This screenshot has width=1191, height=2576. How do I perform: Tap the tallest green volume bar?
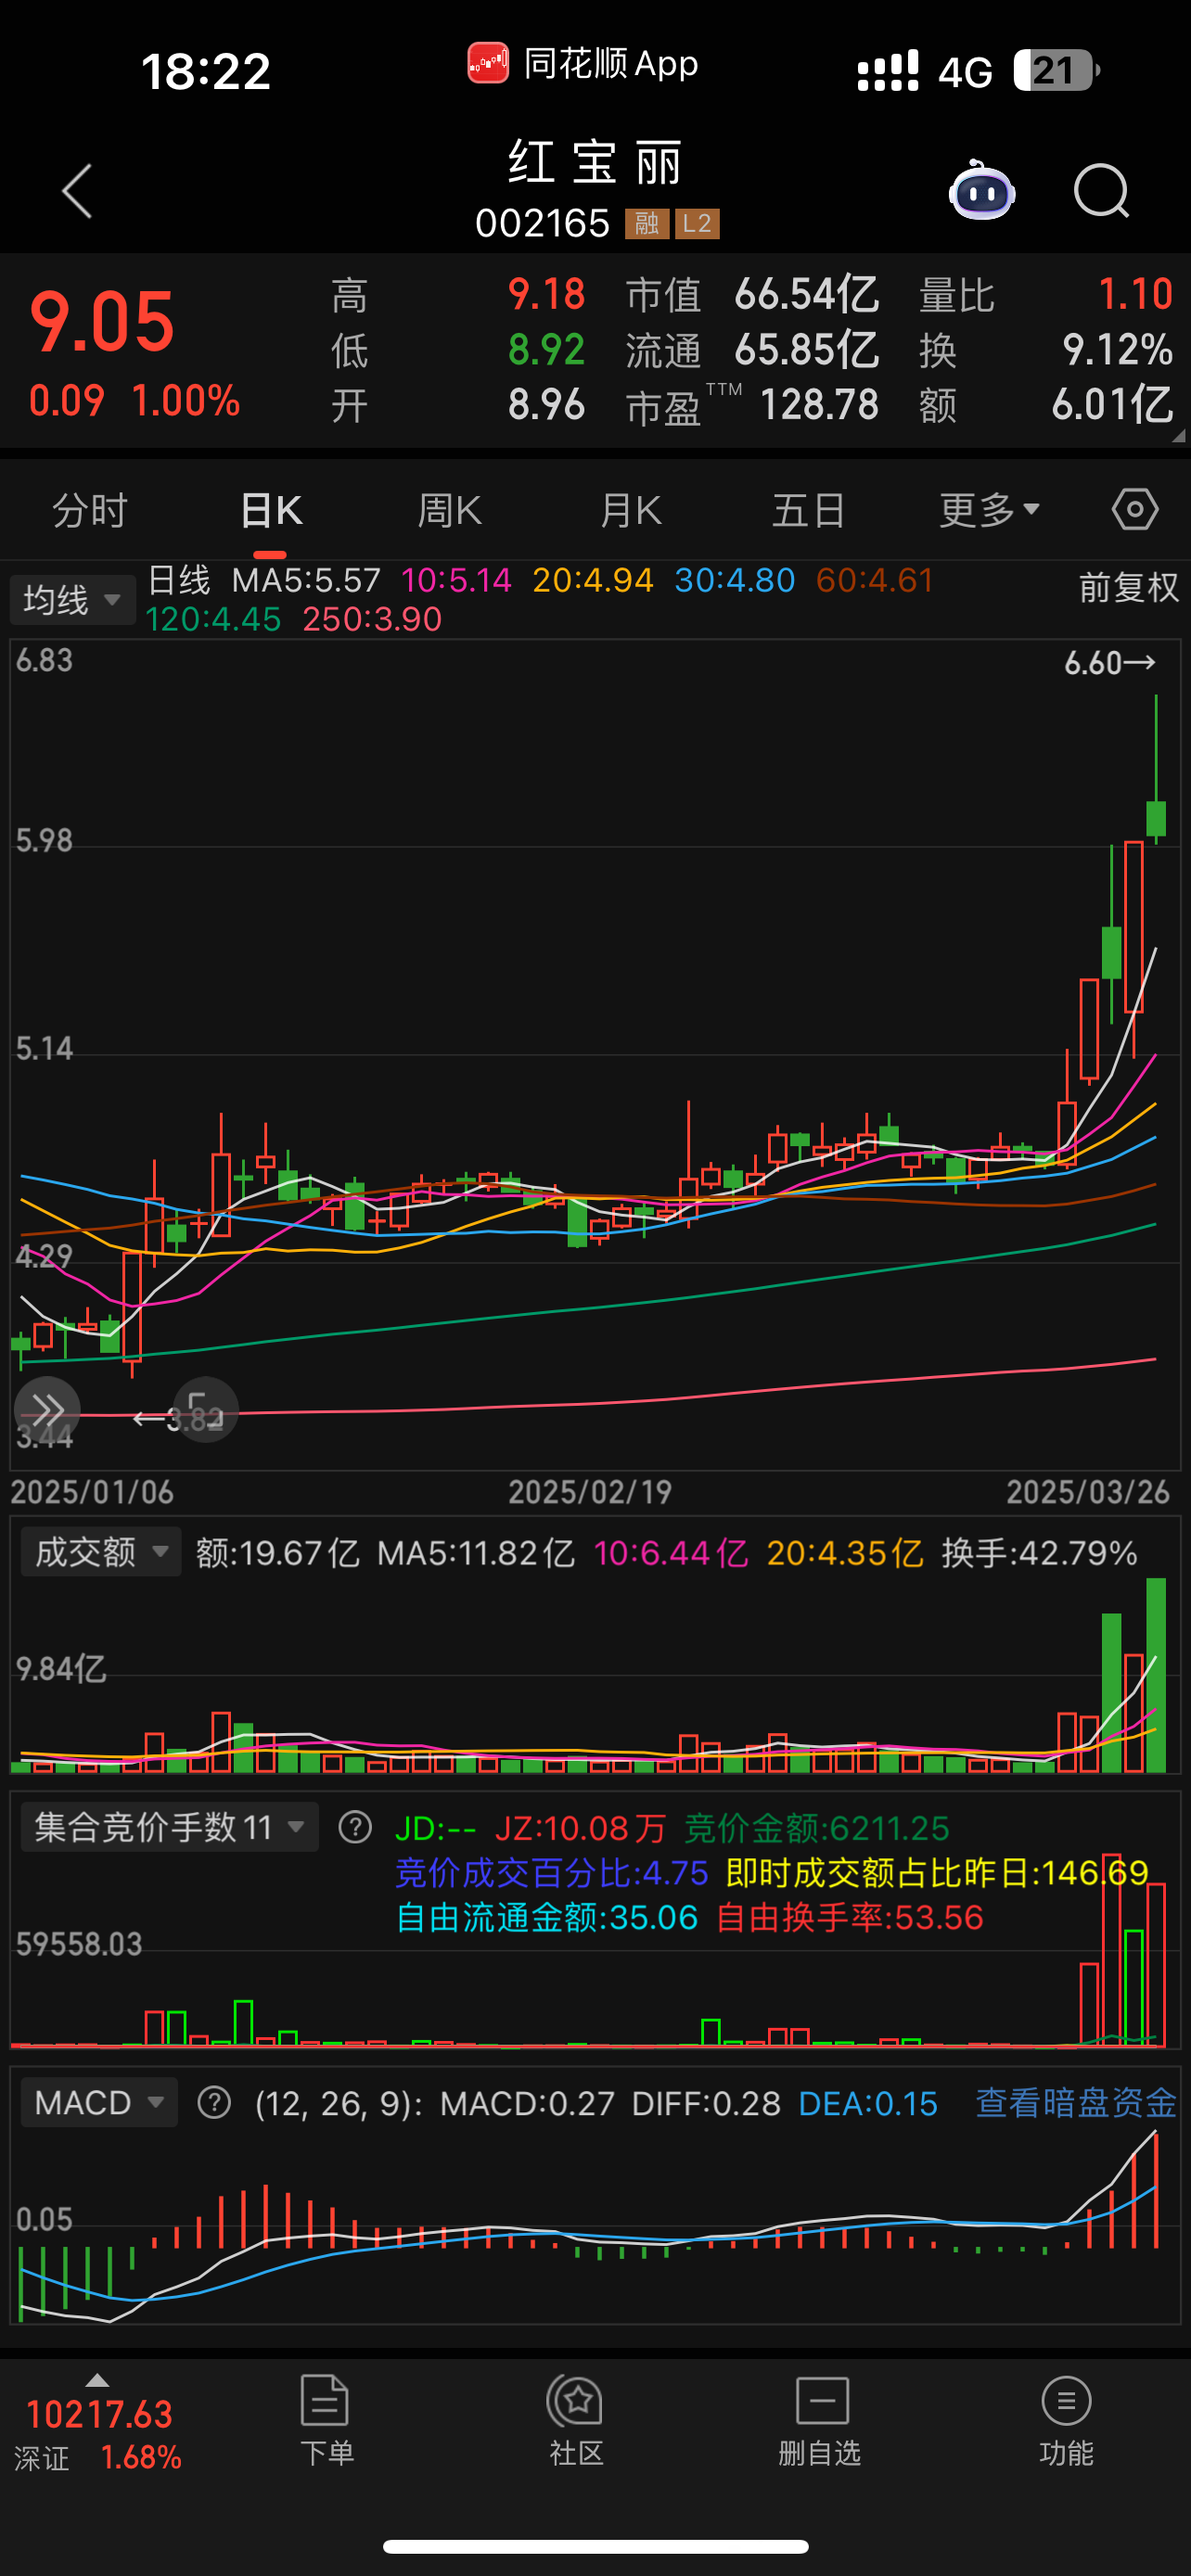point(1156,1674)
